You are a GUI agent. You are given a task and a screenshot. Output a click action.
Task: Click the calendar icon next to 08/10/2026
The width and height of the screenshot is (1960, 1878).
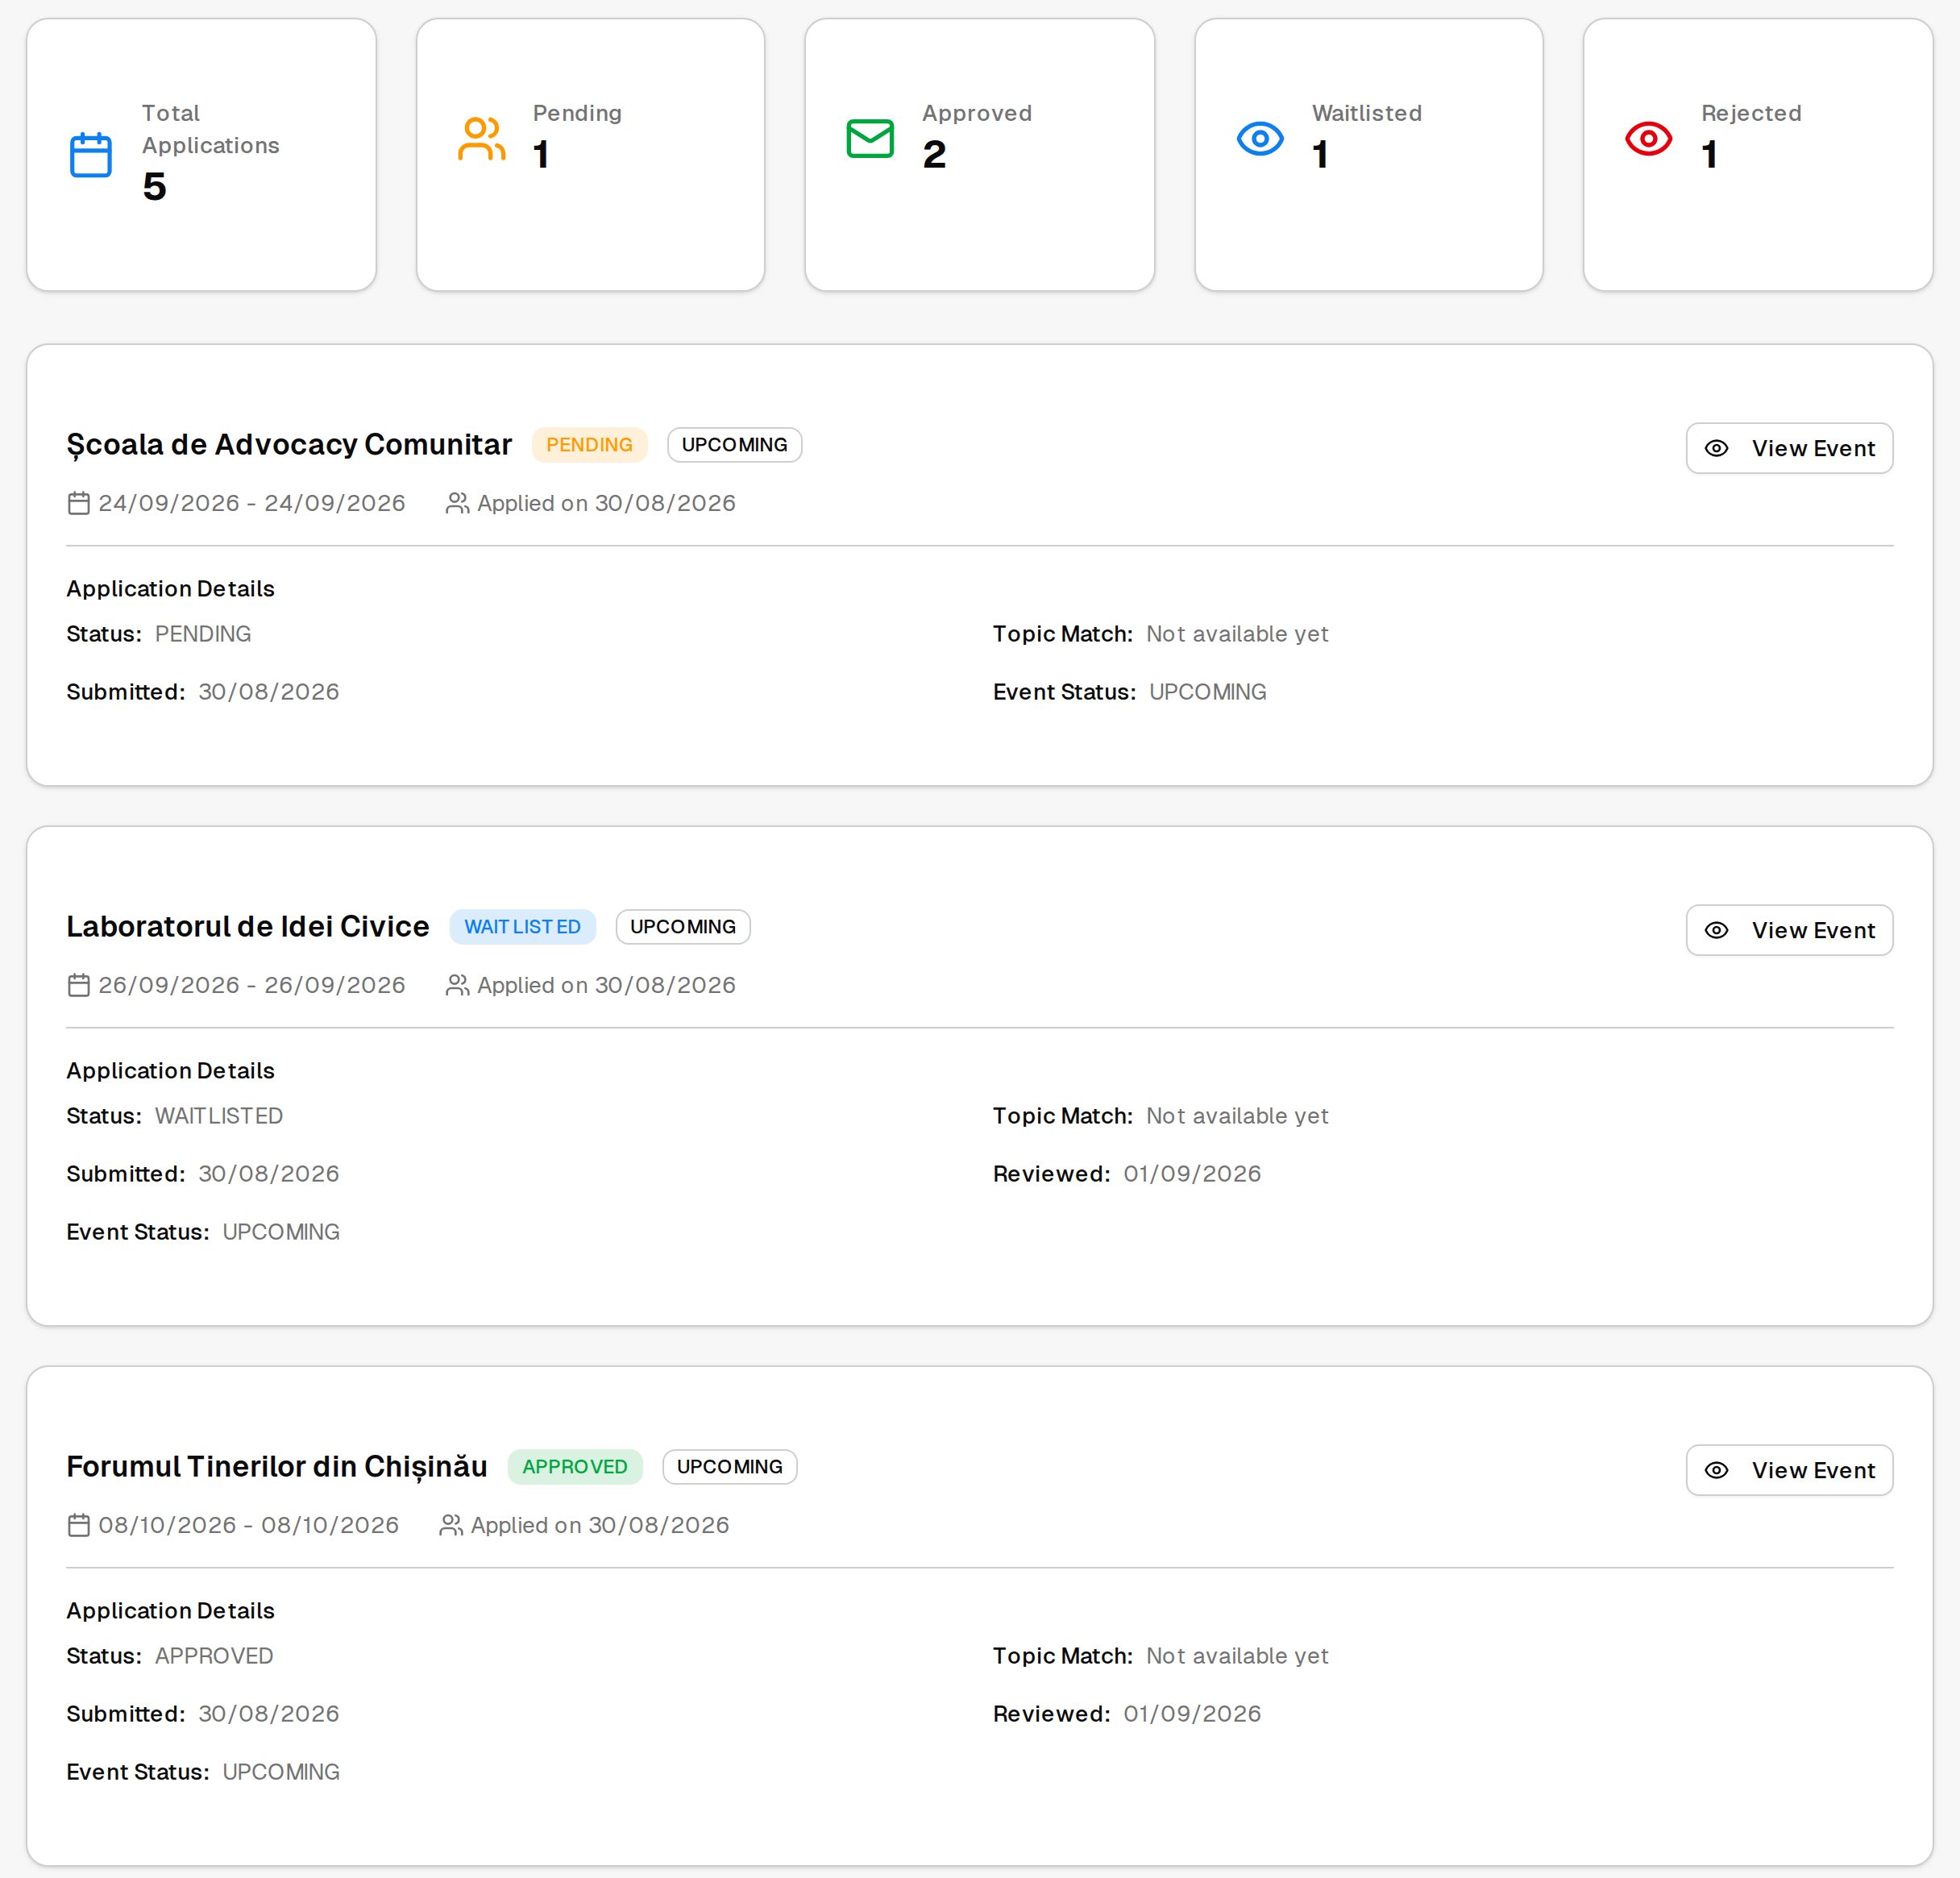(79, 1525)
